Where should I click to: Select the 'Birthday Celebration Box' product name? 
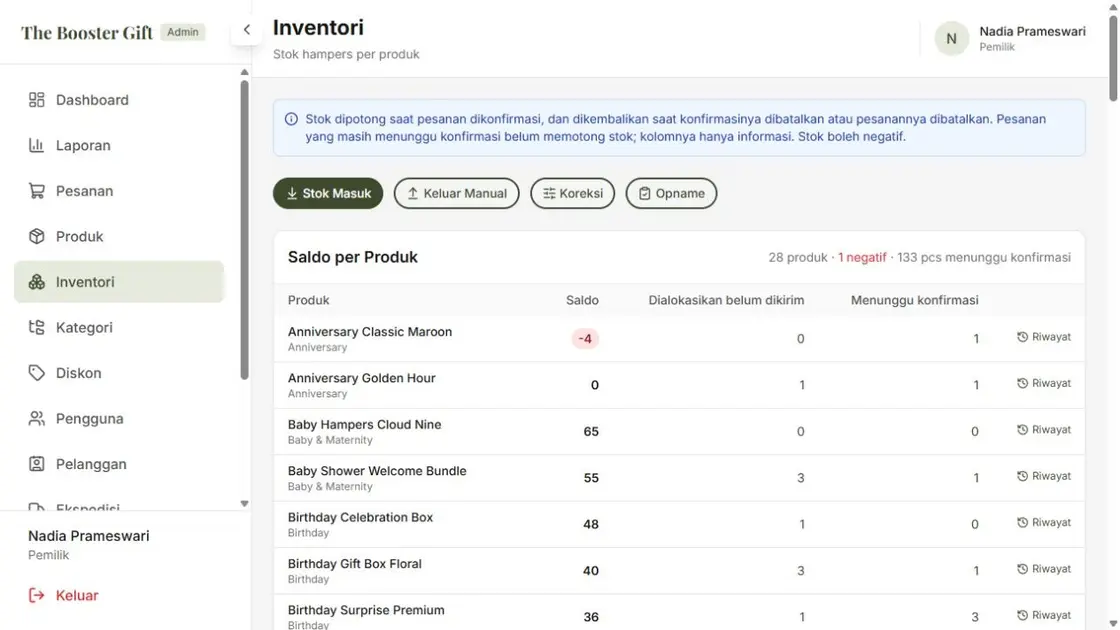click(360, 518)
